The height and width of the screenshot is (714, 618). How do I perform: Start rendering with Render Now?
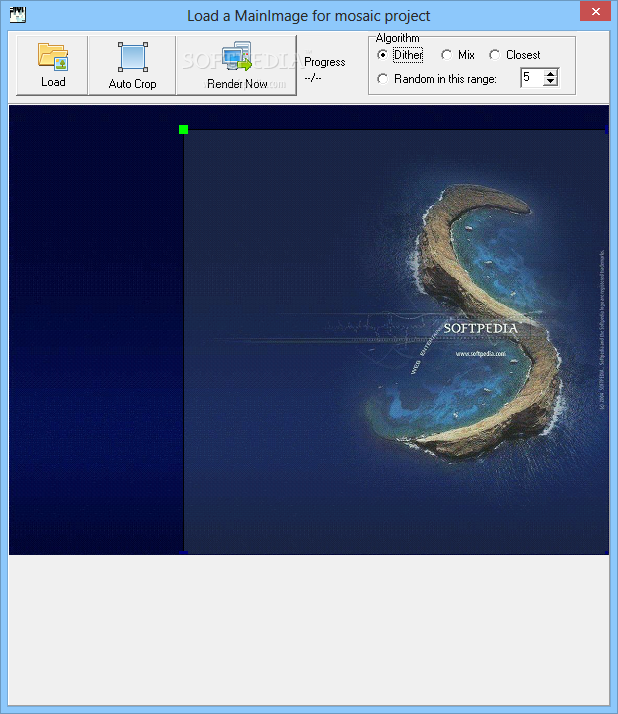[x=236, y=66]
